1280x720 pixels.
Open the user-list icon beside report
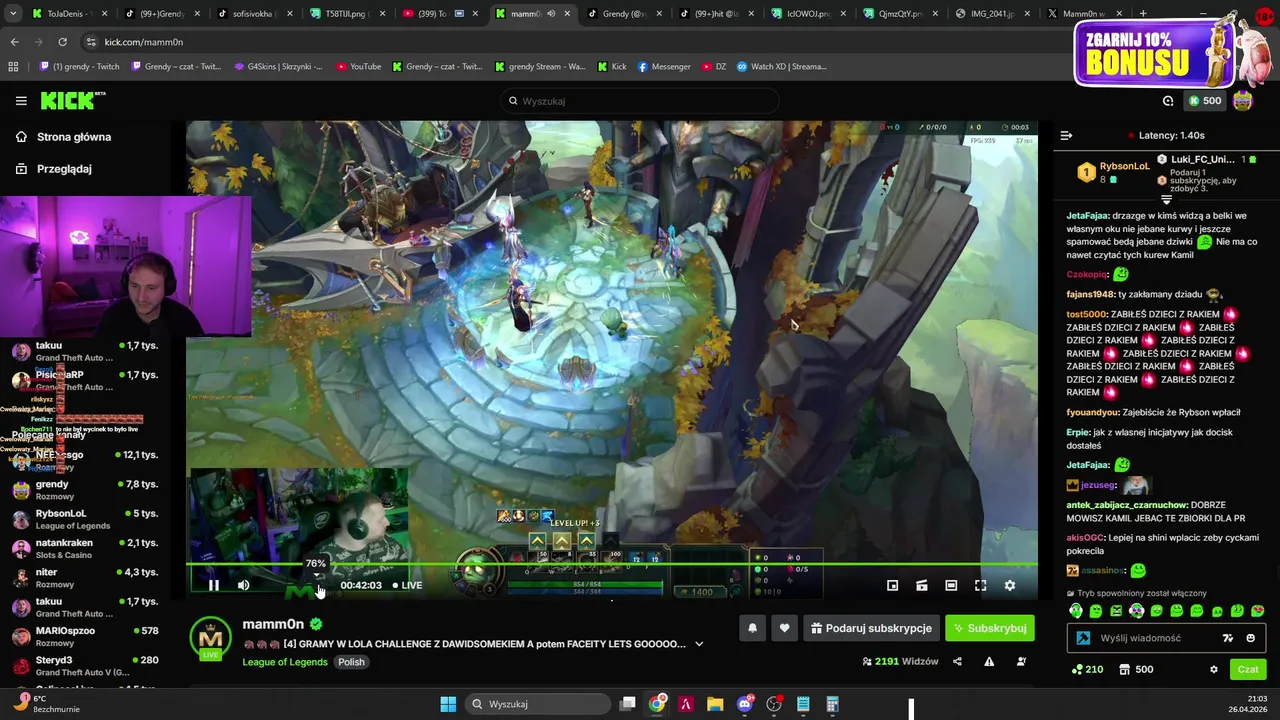1021,661
